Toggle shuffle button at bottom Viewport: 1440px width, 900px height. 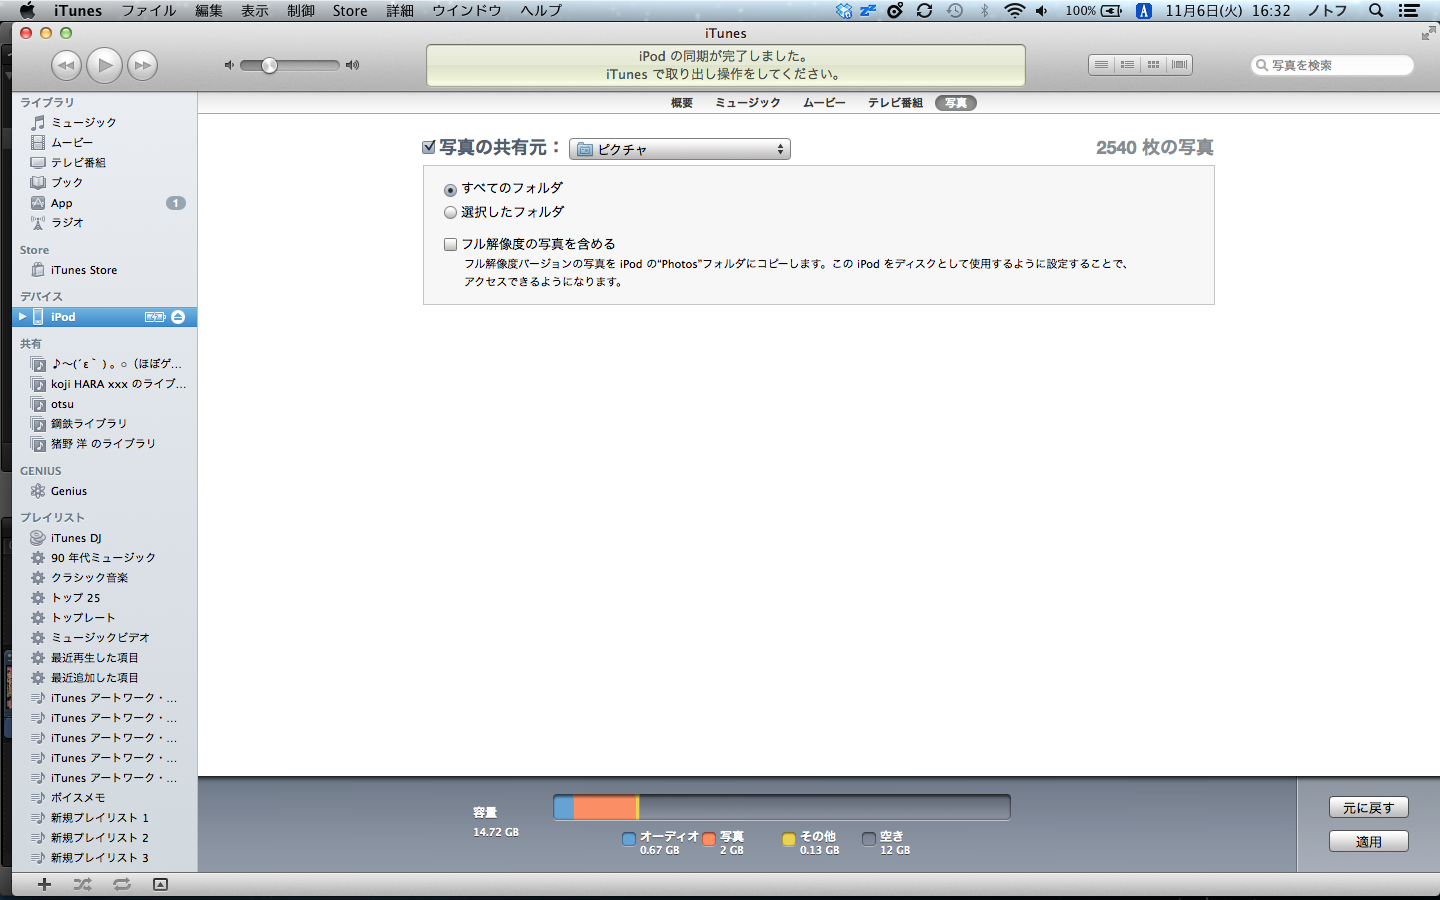tap(82, 884)
